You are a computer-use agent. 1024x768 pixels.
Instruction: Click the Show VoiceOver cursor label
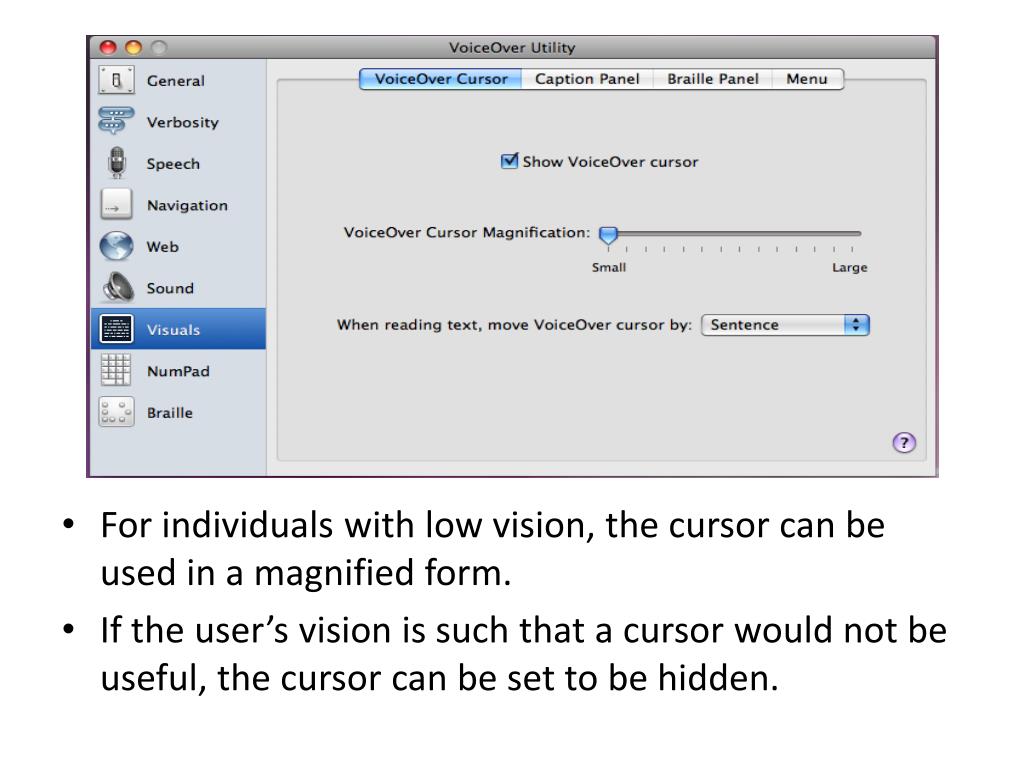pyautogui.click(x=611, y=162)
